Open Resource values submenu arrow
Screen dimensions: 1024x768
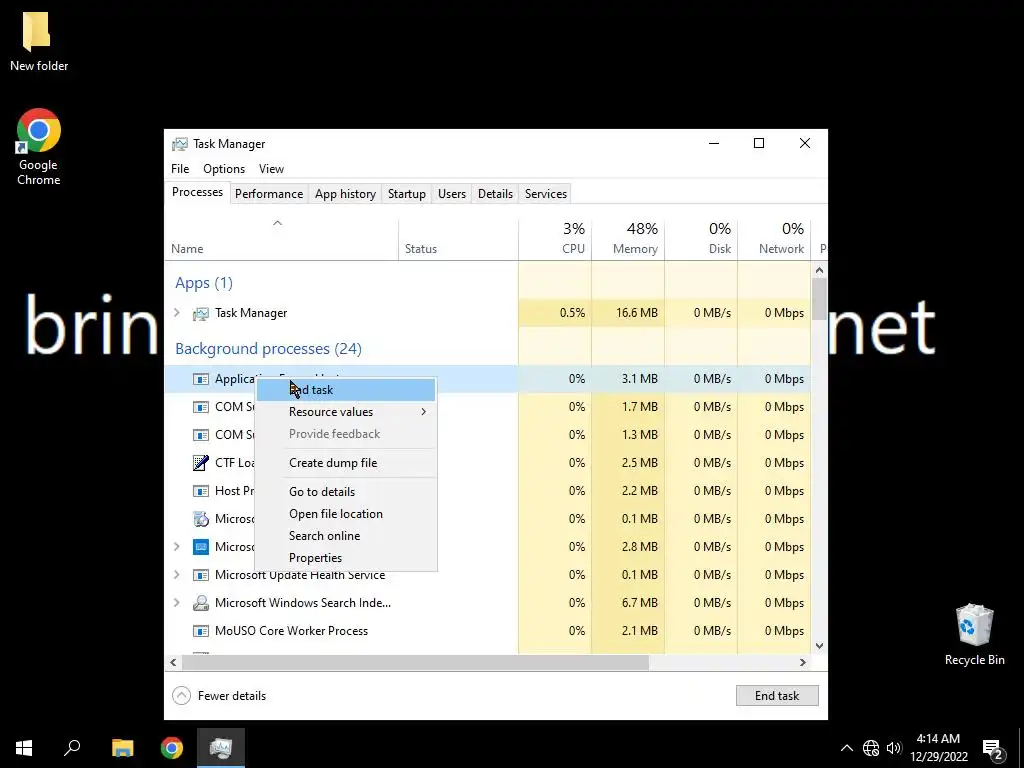[423, 411]
